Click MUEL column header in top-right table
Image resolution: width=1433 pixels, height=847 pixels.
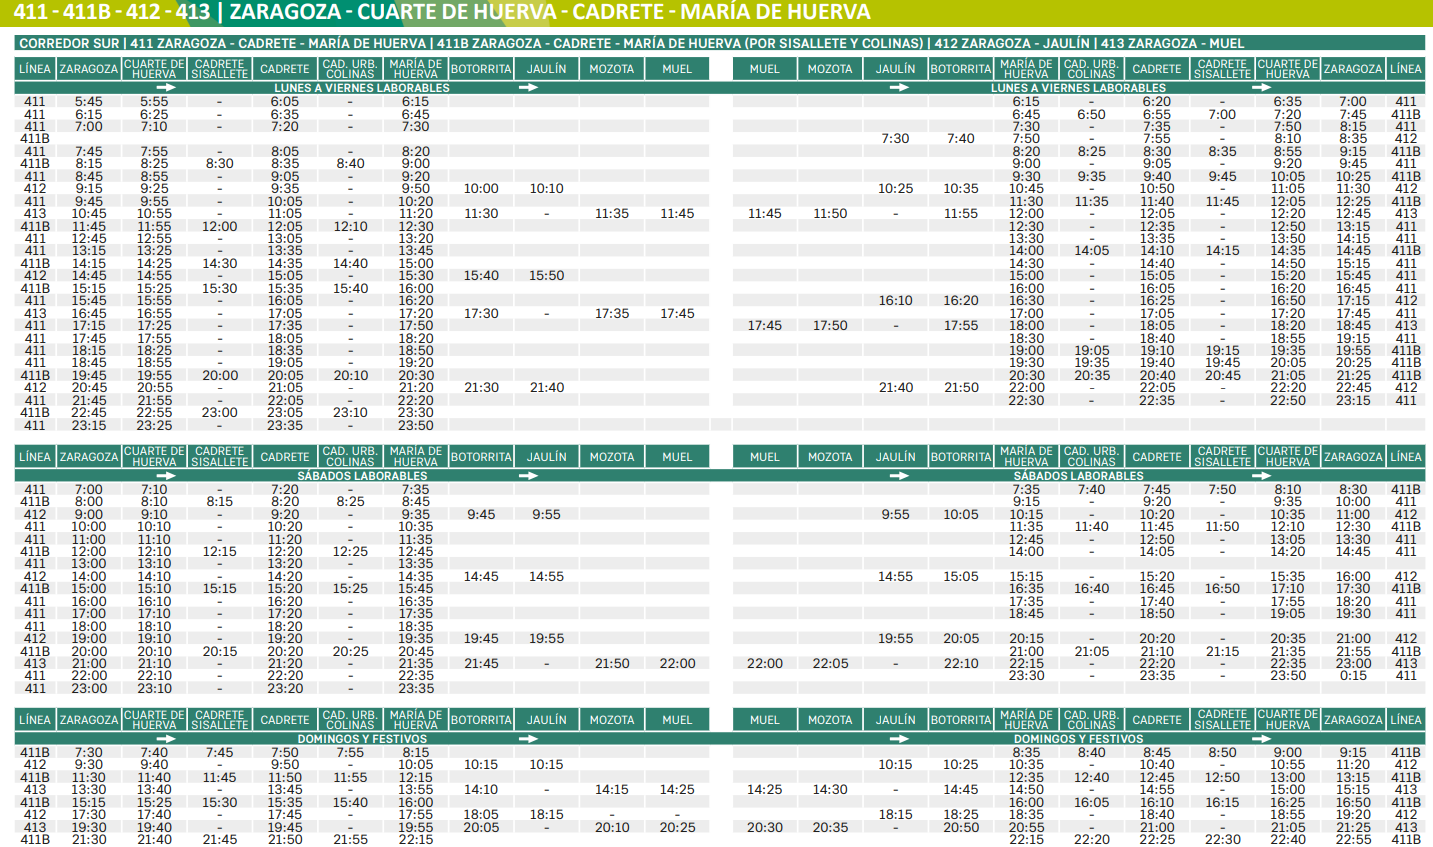tap(764, 69)
